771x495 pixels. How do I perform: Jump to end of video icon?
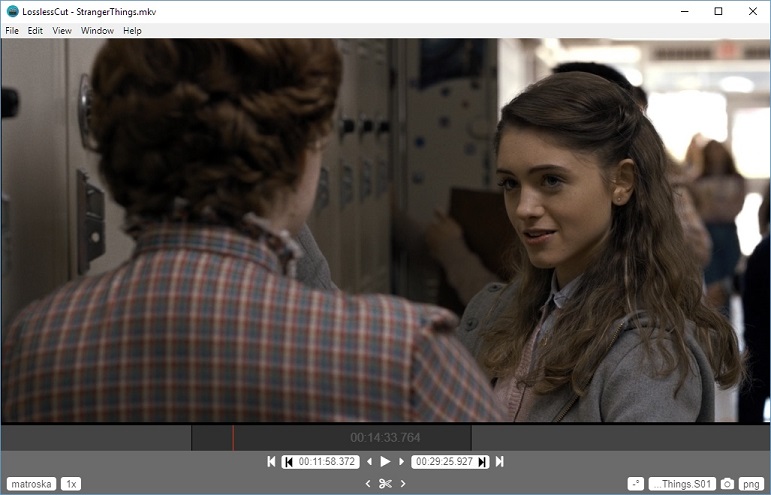point(500,462)
